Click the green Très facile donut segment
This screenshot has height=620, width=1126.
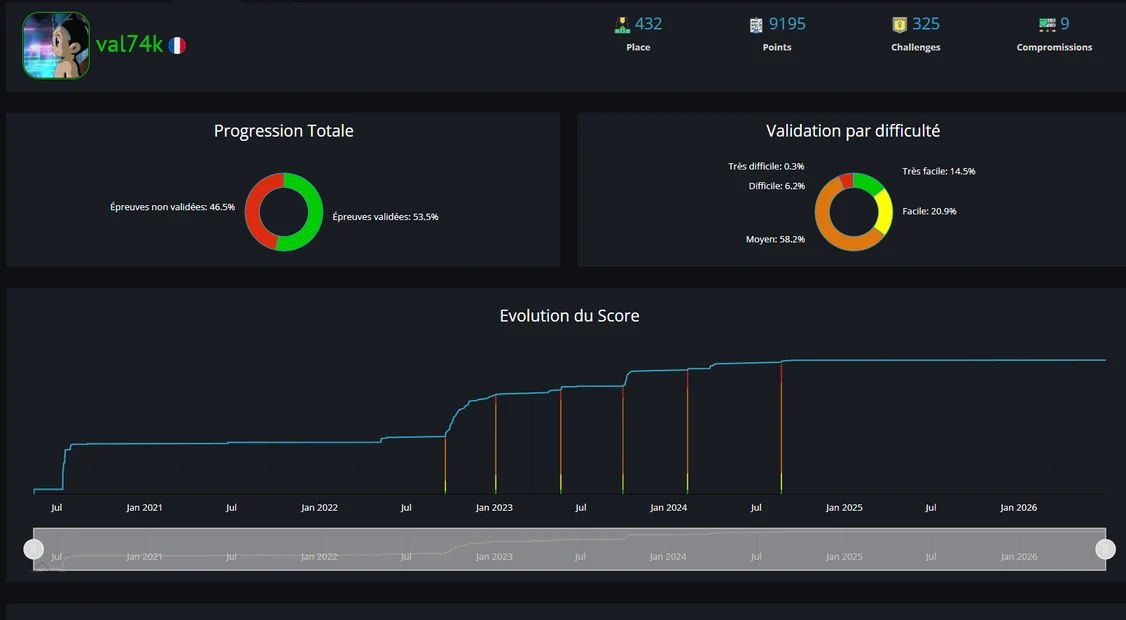point(869,182)
